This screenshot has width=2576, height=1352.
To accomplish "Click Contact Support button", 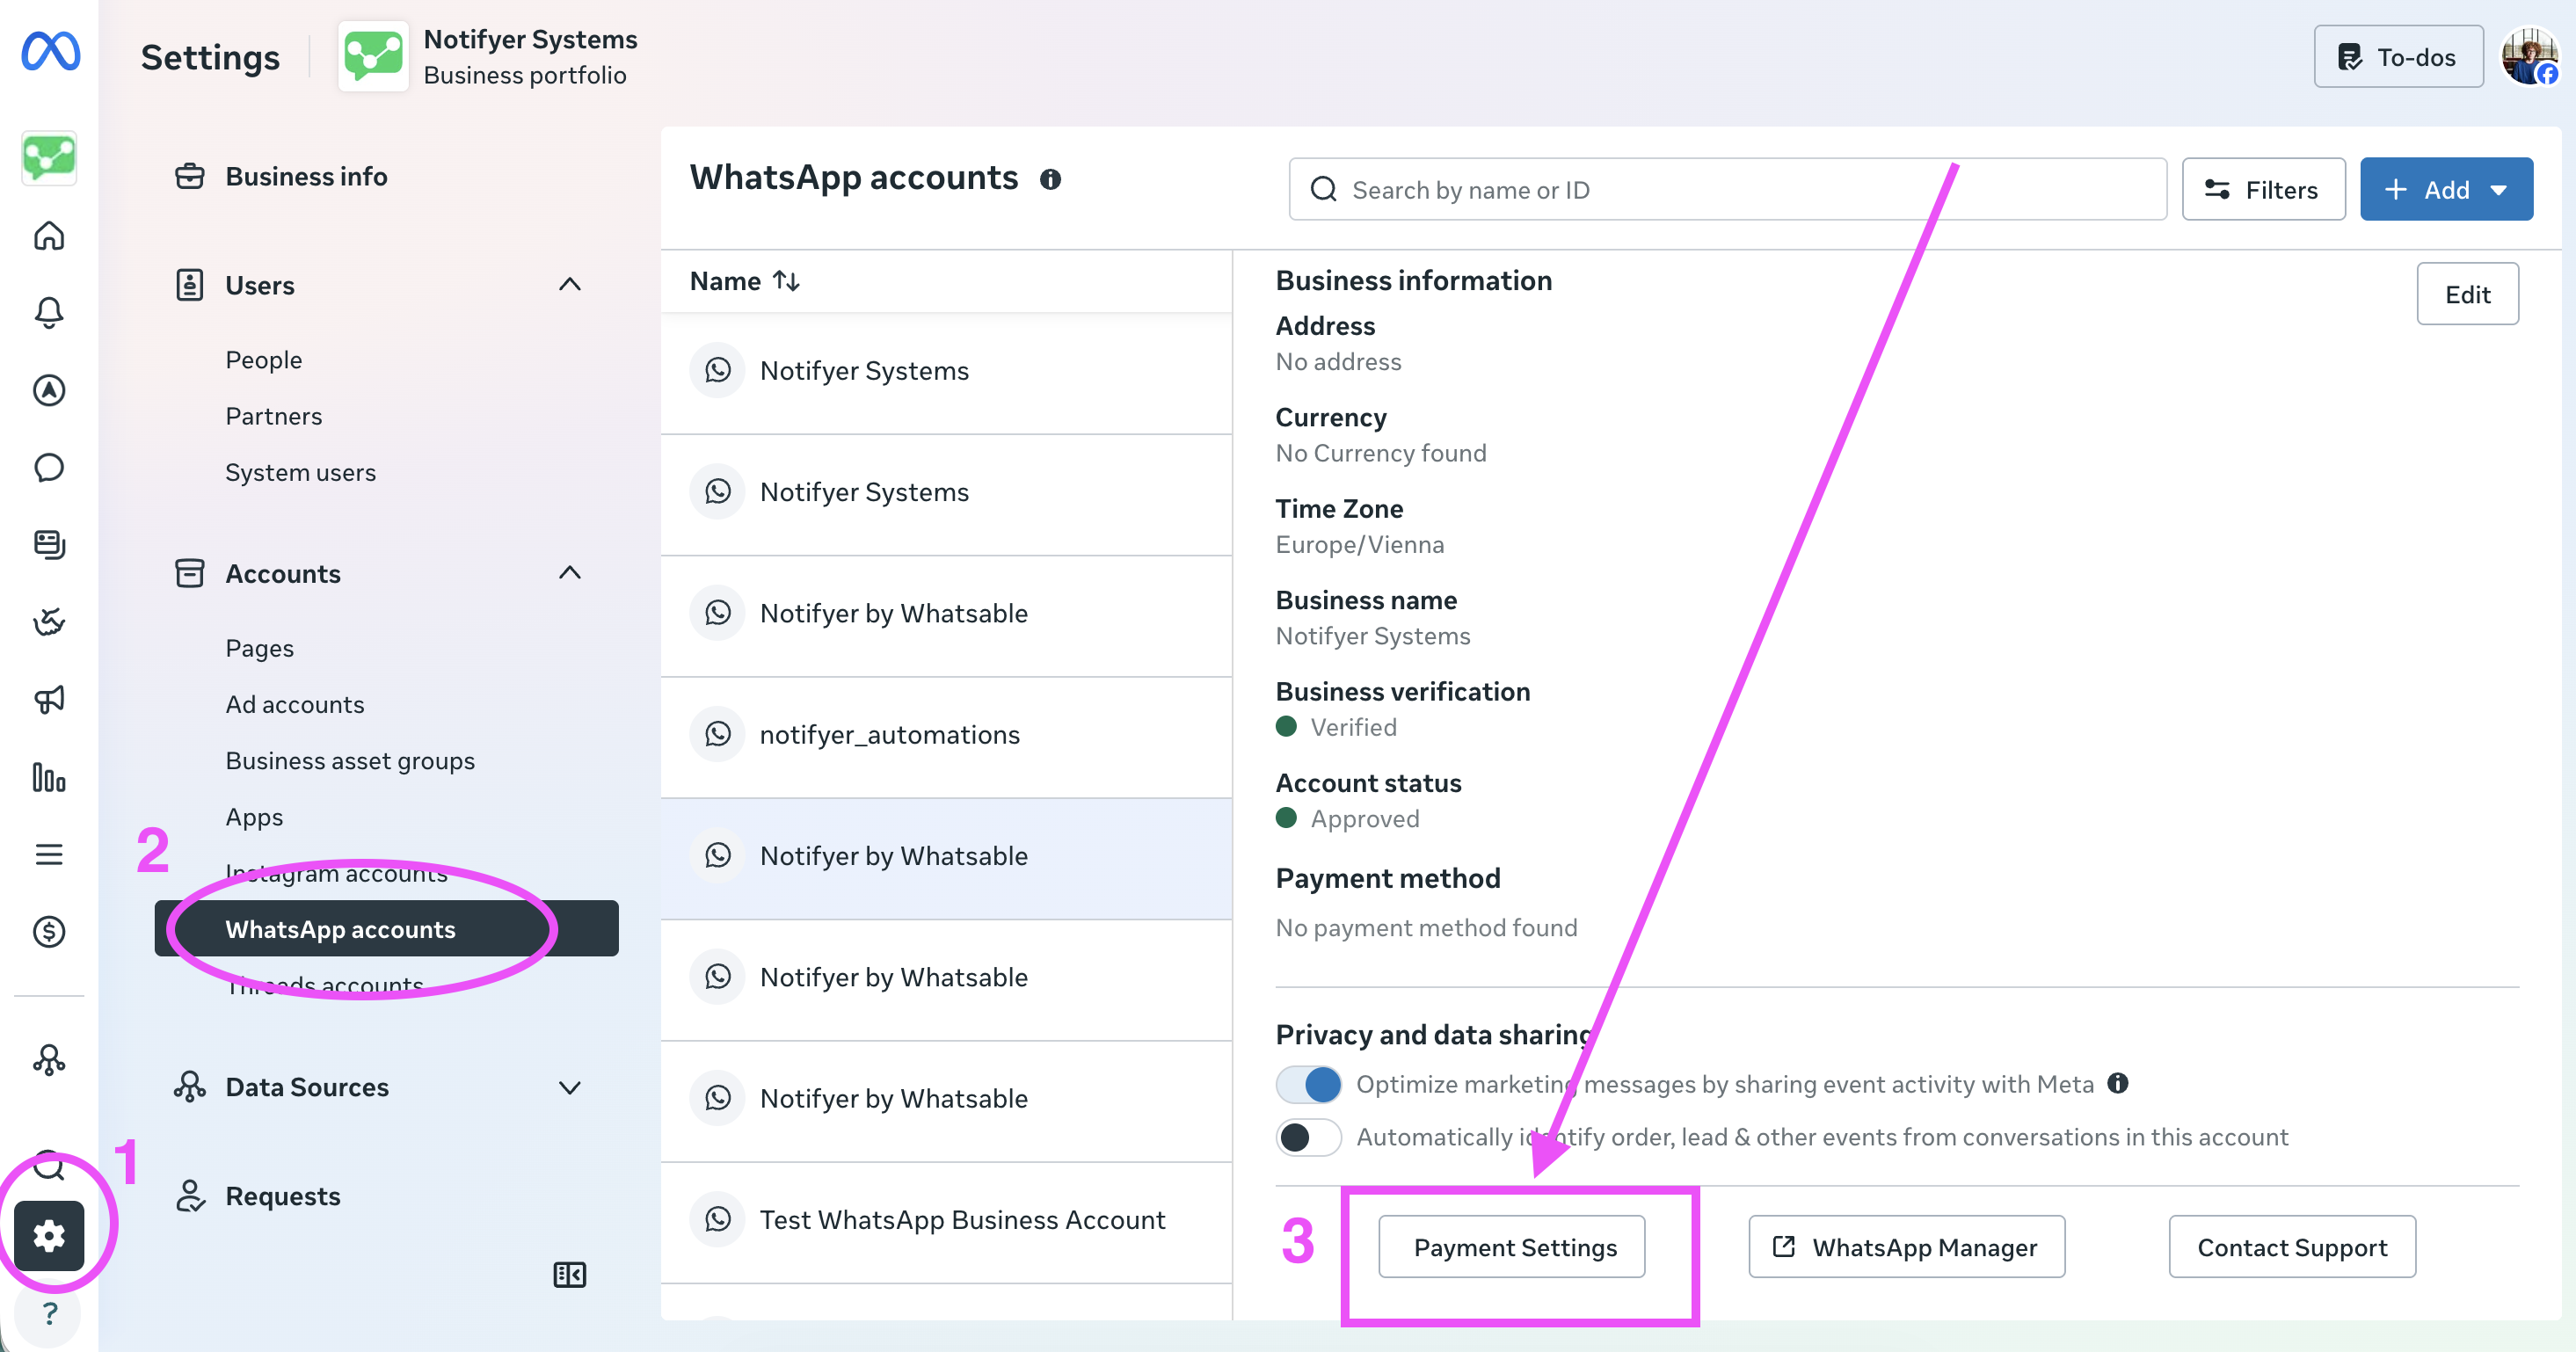I will [2292, 1247].
